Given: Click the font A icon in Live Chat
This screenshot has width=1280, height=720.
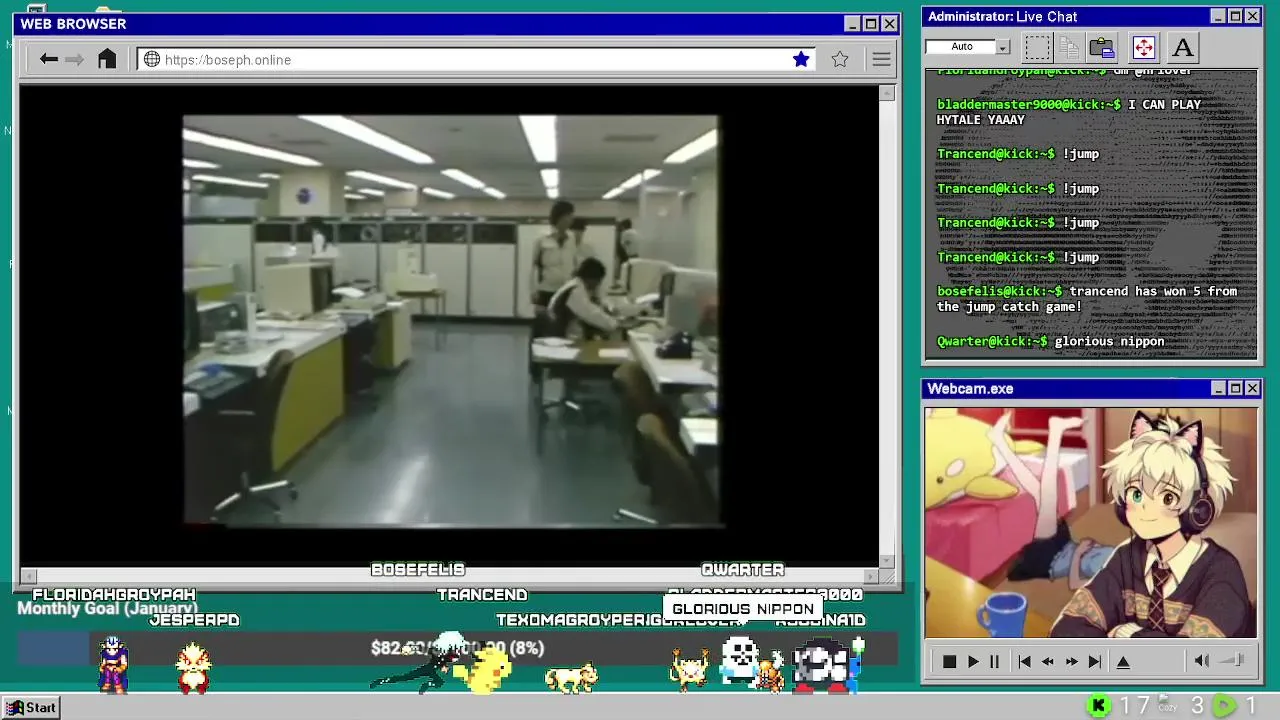Looking at the screenshot, I should tap(1183, 47).
